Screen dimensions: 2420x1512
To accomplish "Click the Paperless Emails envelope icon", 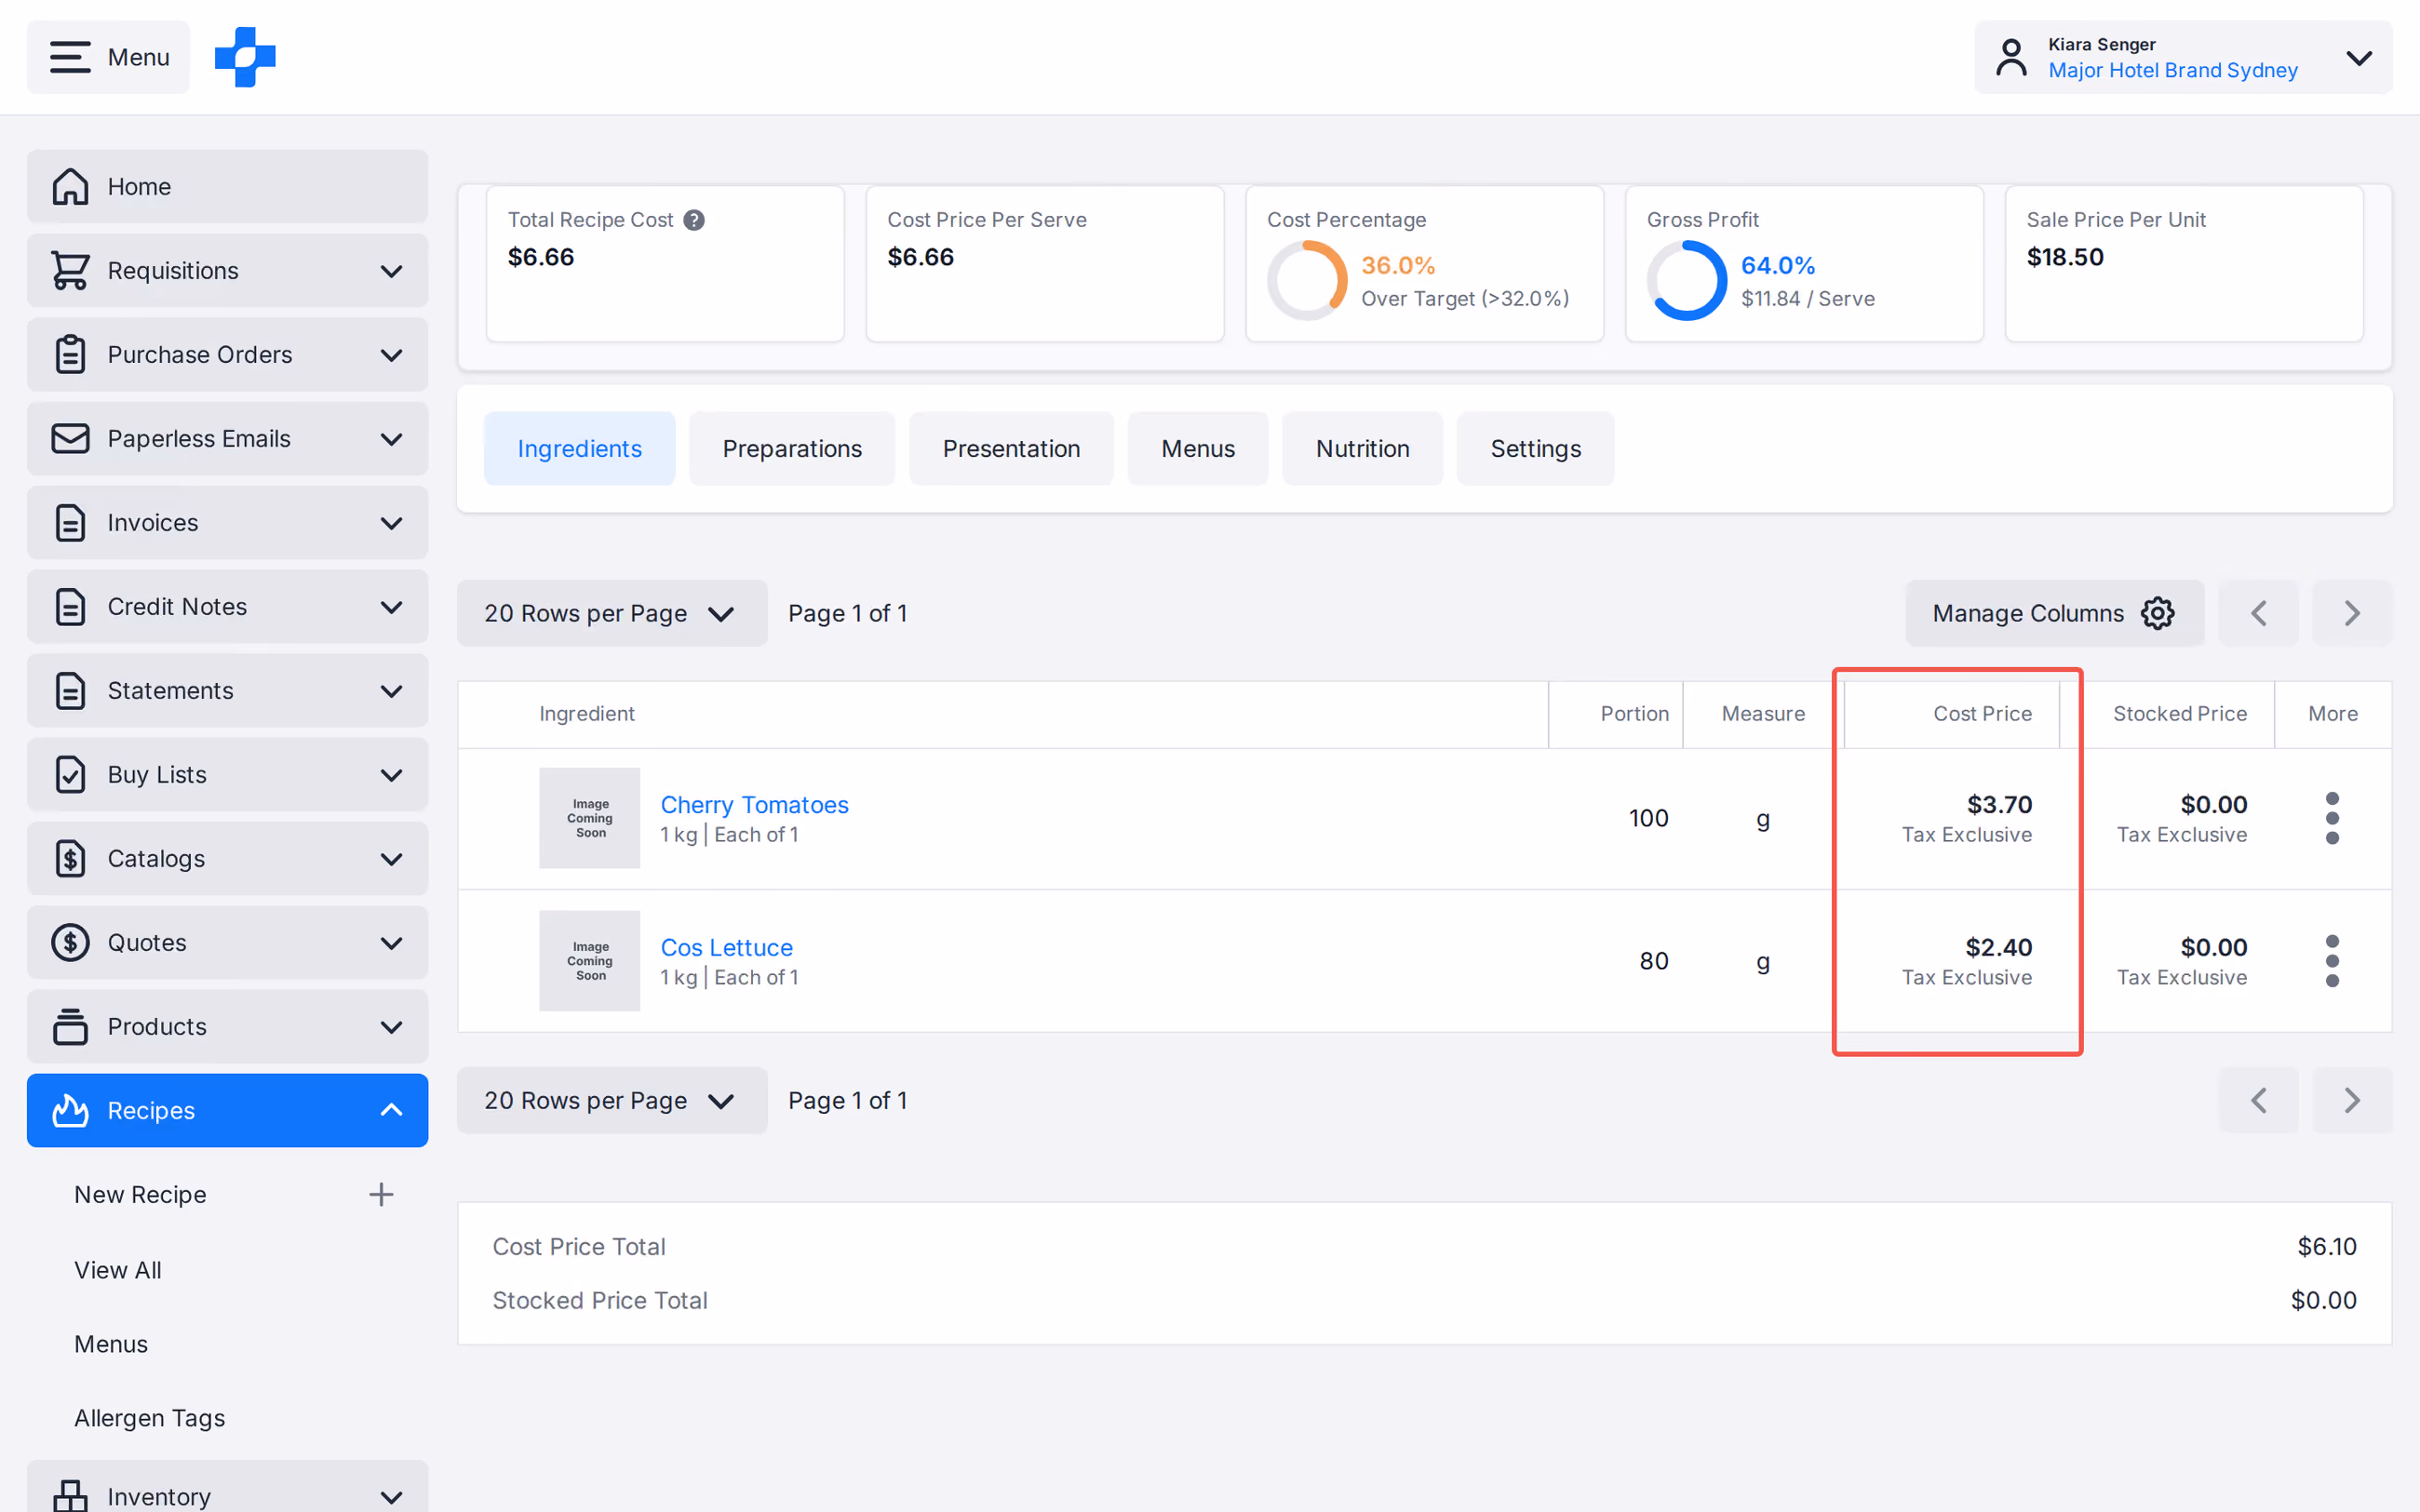I will click(70, 438).
